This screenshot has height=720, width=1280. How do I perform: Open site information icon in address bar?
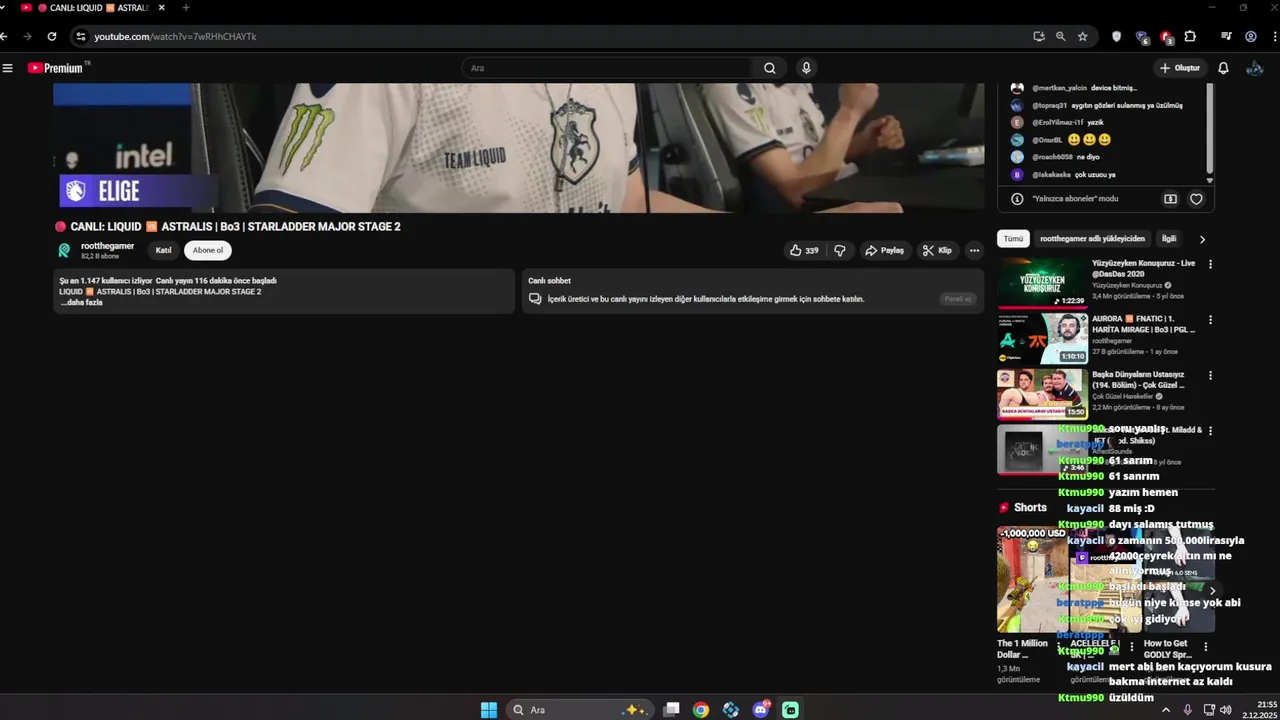(81, 36)
